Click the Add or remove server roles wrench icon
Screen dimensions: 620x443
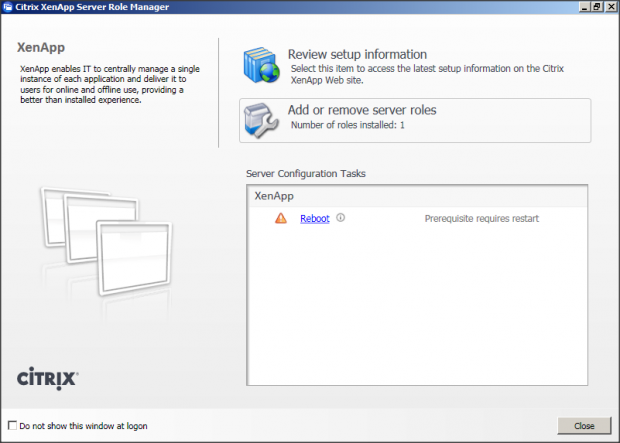(x=261, y=120)
